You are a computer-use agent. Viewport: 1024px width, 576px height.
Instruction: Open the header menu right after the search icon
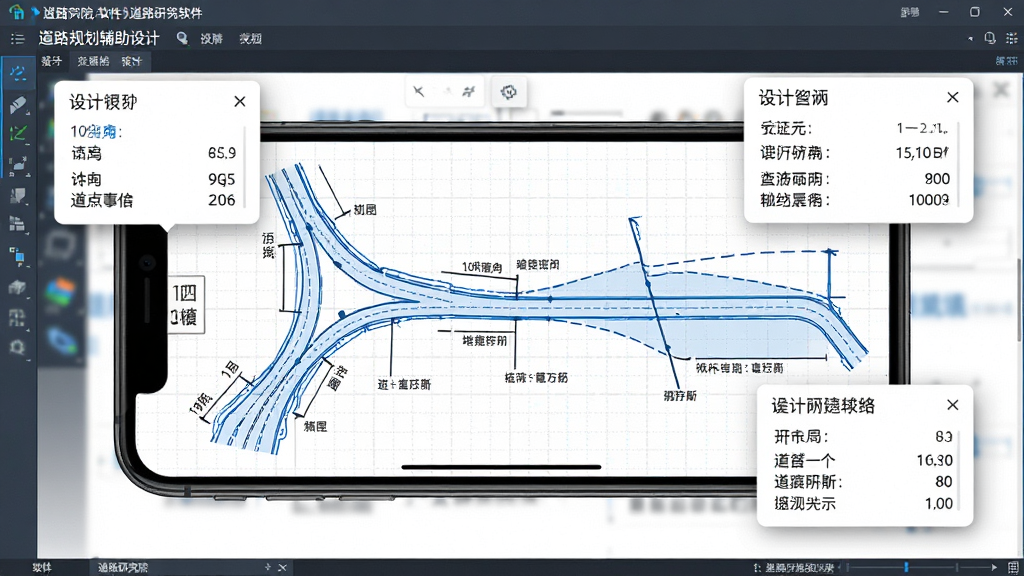[x=212, y=39]
